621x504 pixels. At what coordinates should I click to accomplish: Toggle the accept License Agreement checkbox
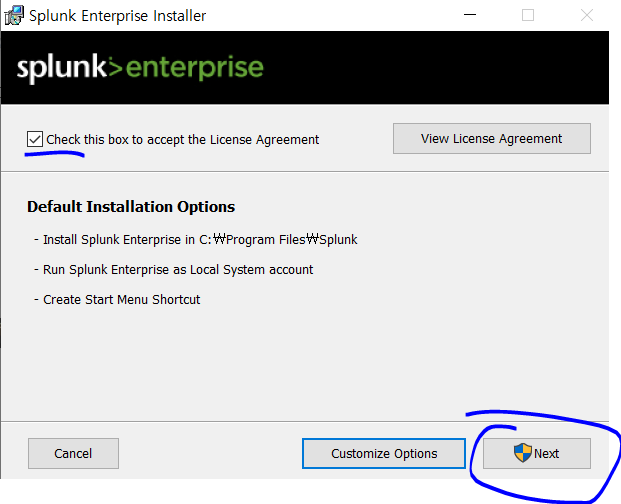(x=35, y=139)
